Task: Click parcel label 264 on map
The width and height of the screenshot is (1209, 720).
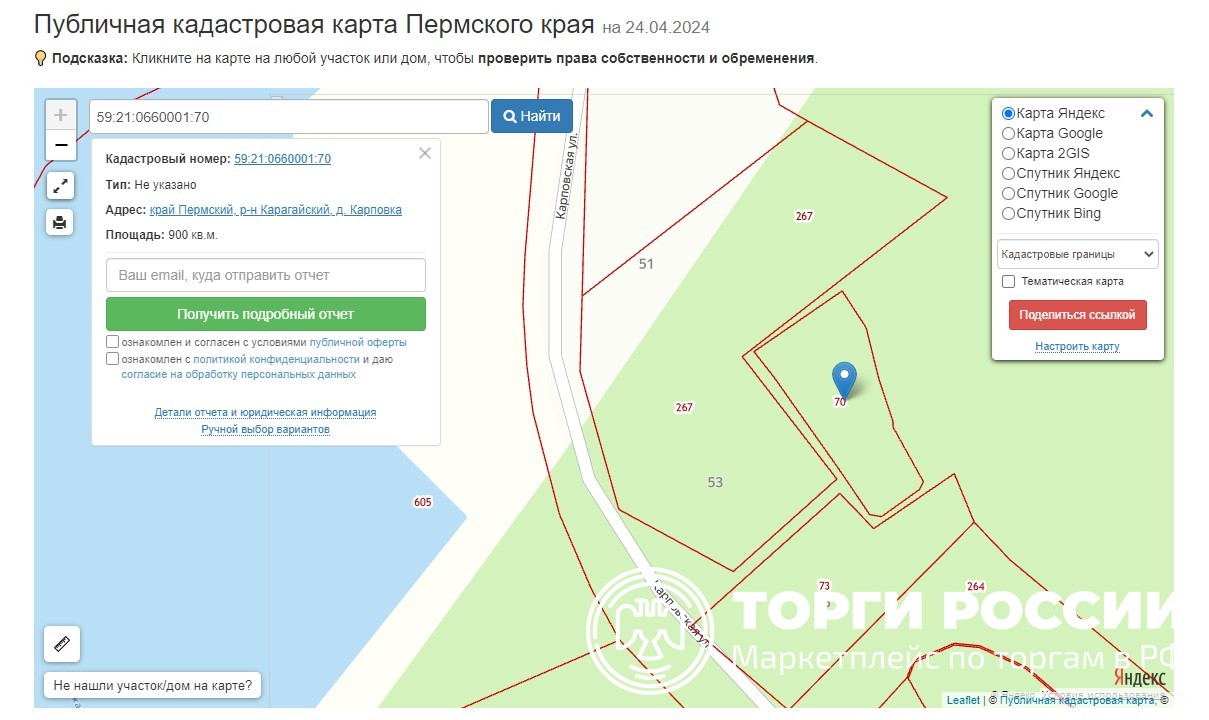Action: coord(976,586)
